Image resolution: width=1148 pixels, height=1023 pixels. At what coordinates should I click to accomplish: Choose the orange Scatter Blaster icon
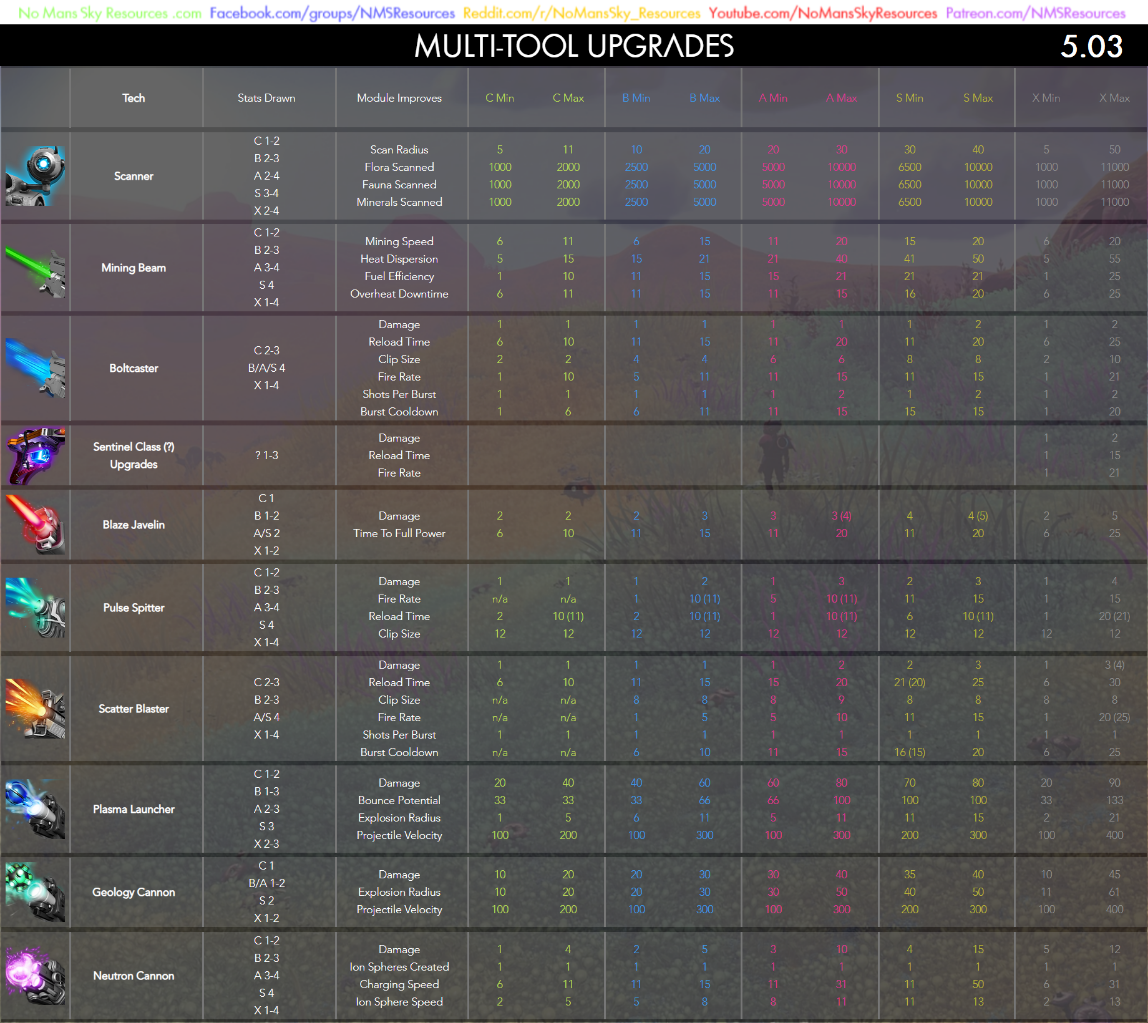[35, 708]
